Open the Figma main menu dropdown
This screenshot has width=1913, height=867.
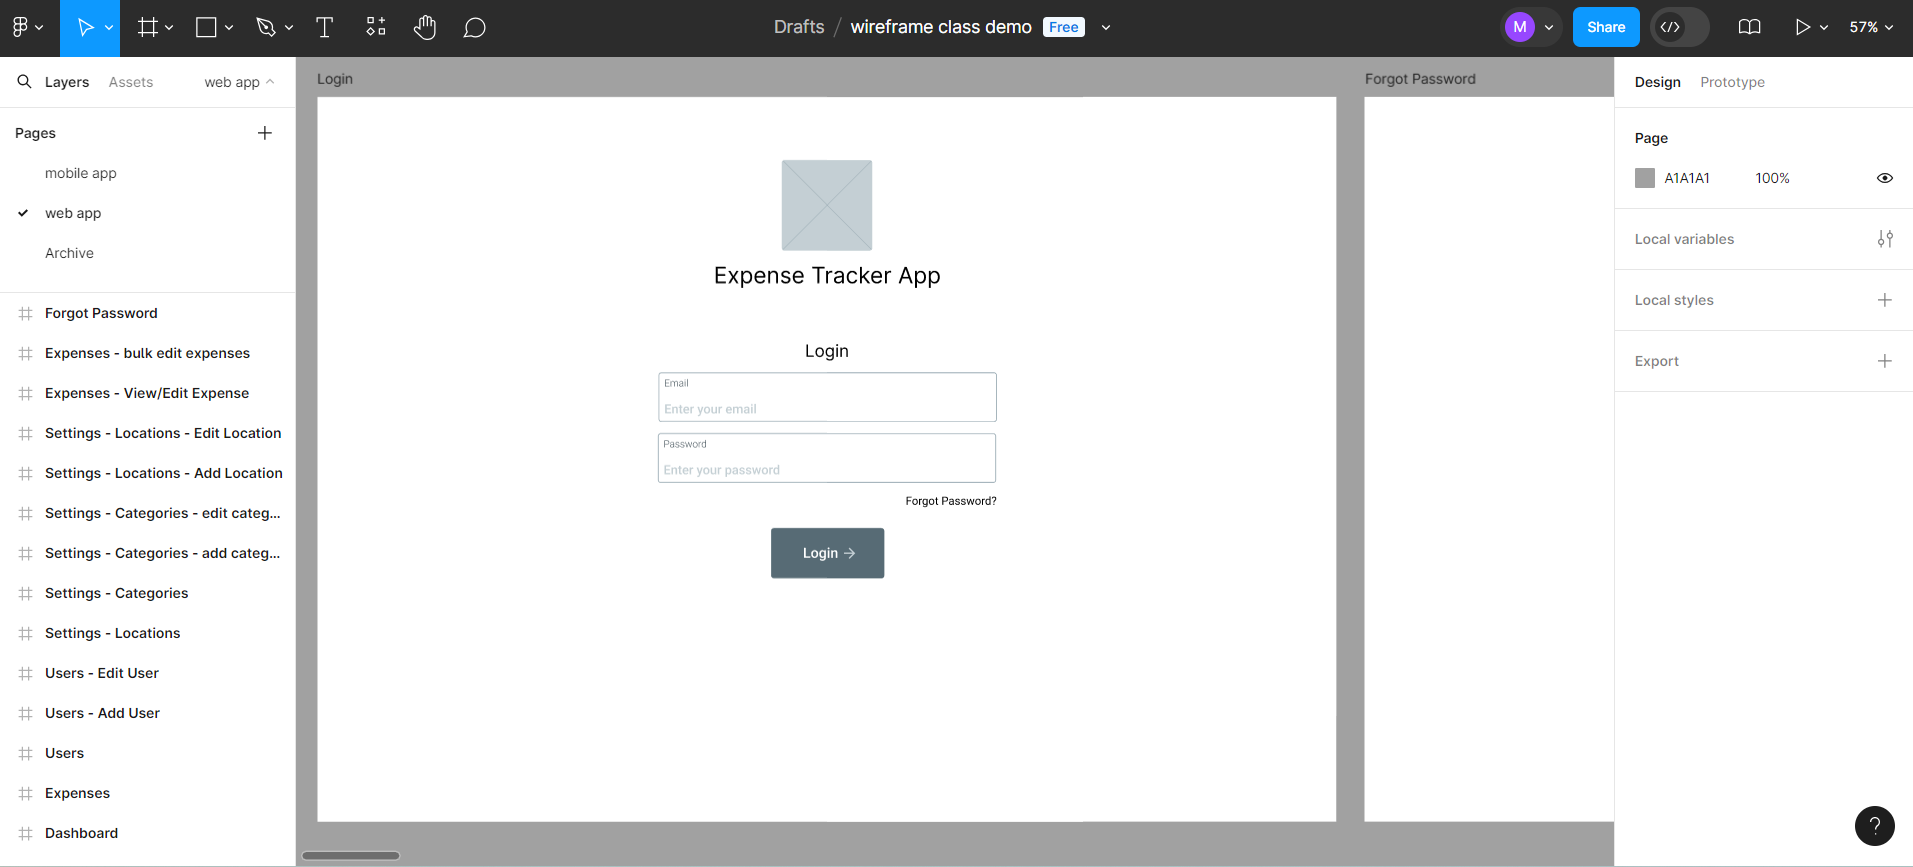(x=26, y=28)
